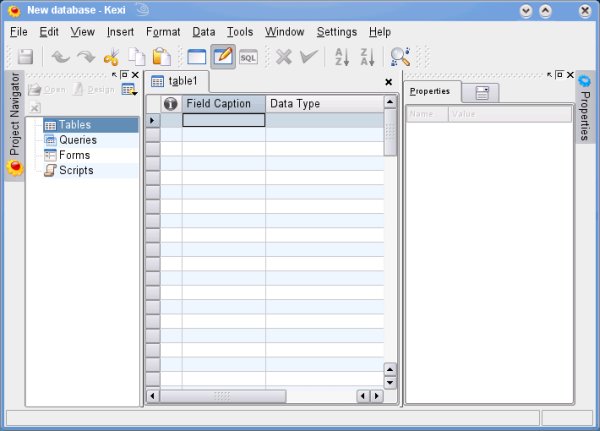The height and width of the screenshot is (431, 600).
Task: Select Forms in Project Navigator
Action: (x=91, y=155)
